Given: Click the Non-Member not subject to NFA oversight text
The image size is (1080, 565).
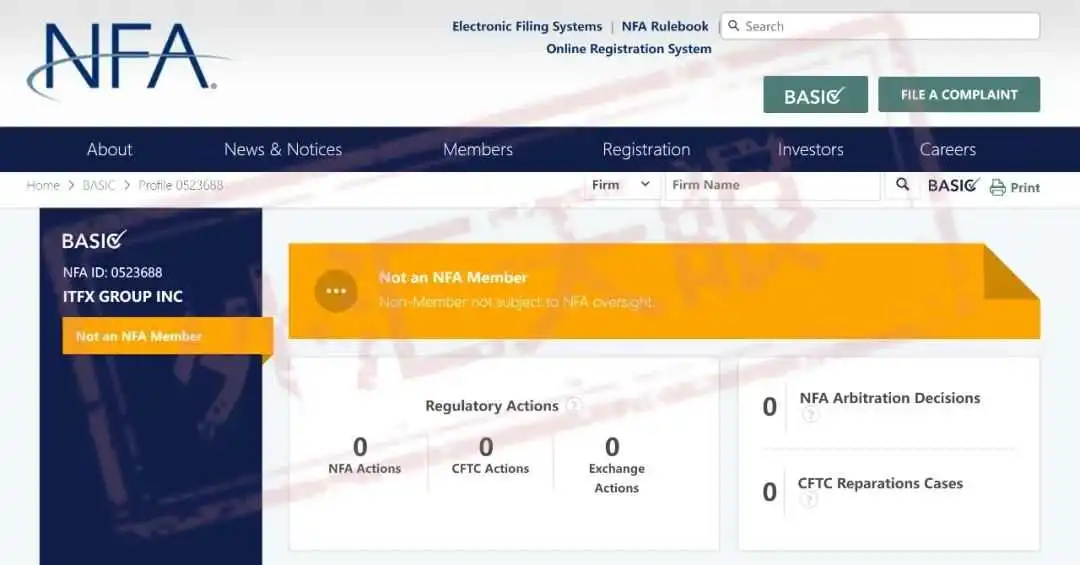Looking at the screenshot, I should (516, 302).
